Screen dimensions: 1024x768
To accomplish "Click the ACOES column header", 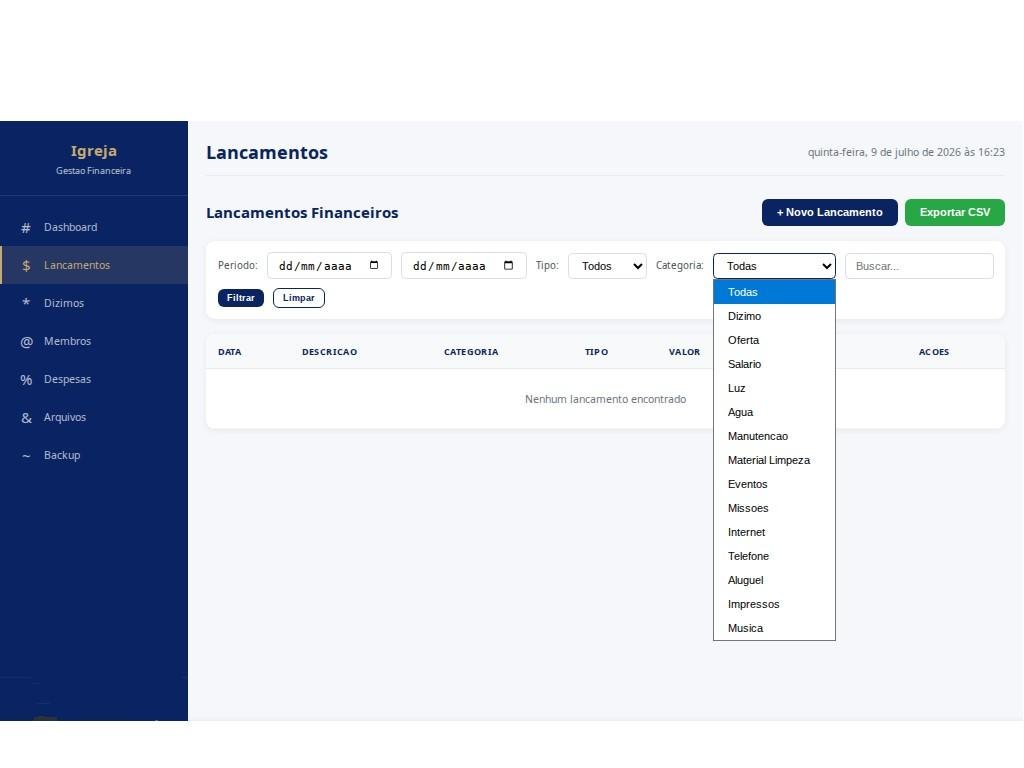I will click(x=934, y=352).
